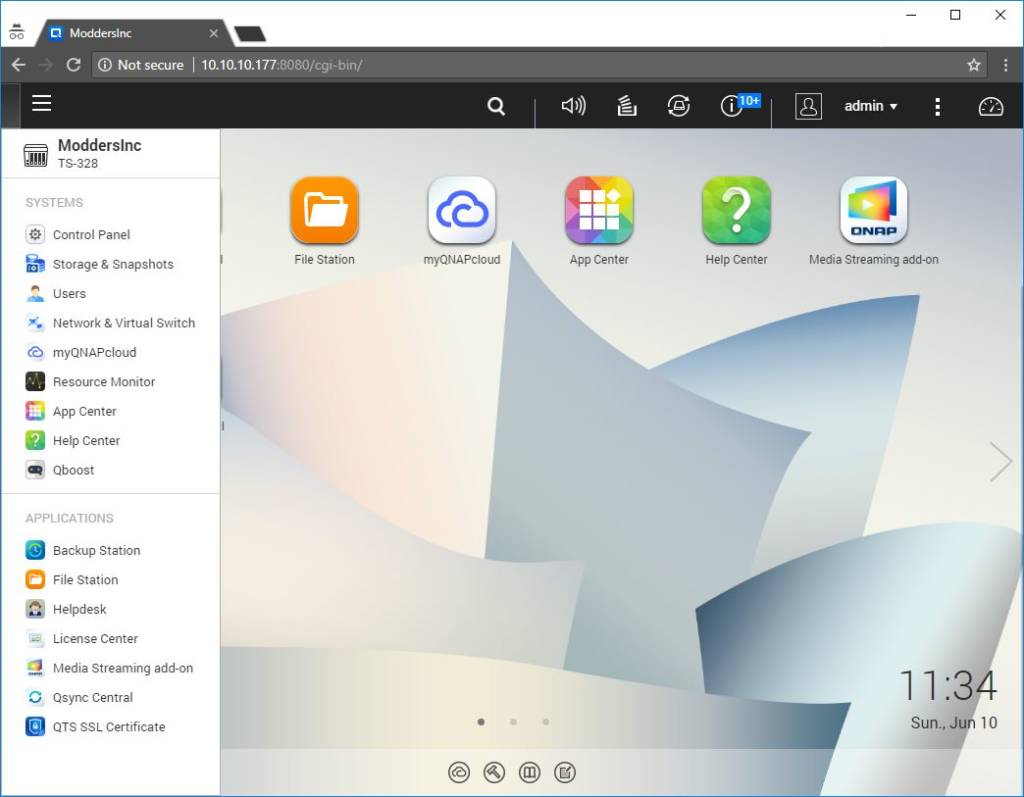This screenshot has width=1024, height=797.
Task: Open Help Center desktop icon
Action: click(x=736, y=221)
